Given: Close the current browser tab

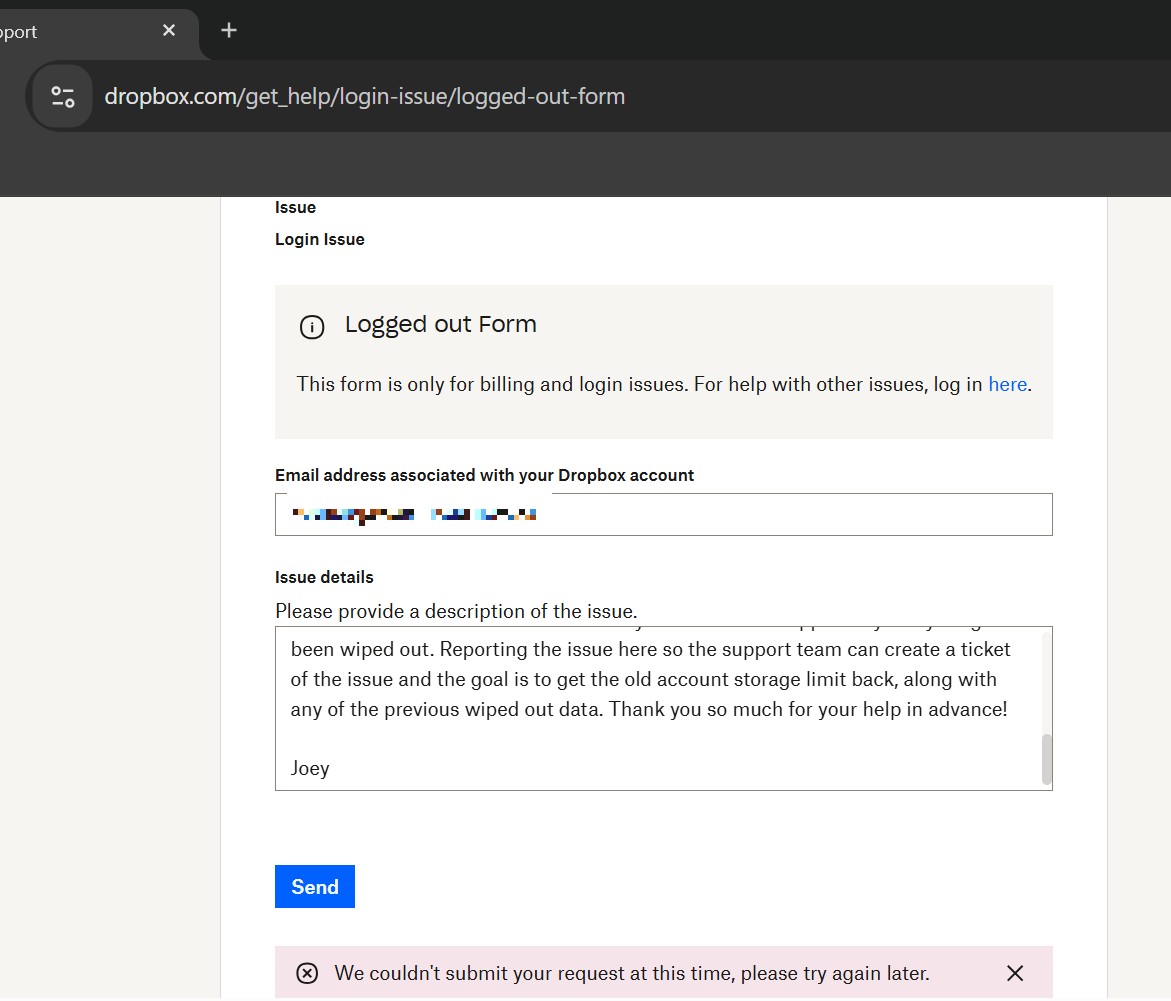Looking at the screenshot, I should click(x=169, y=30).
